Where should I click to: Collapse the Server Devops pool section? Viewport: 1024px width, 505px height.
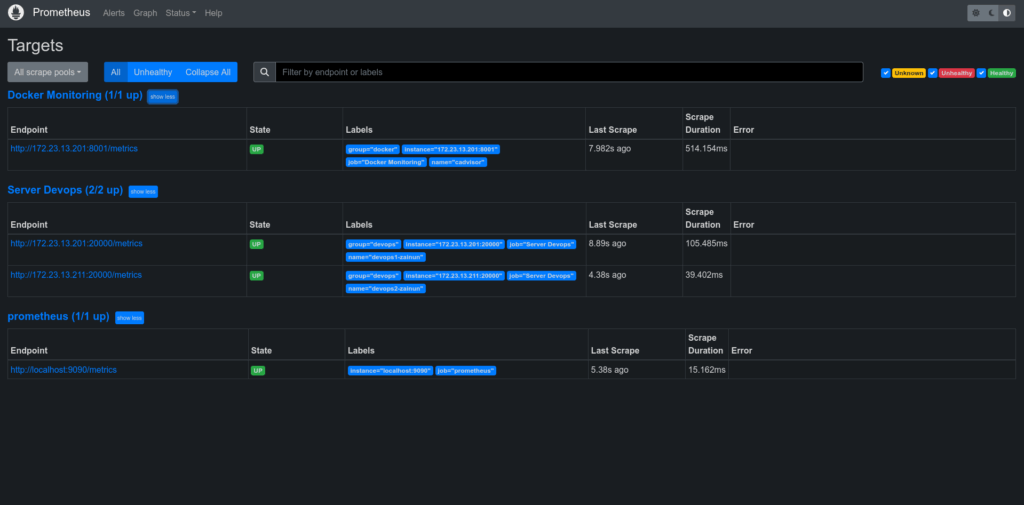pyautogui.click(x=143, y=191)
